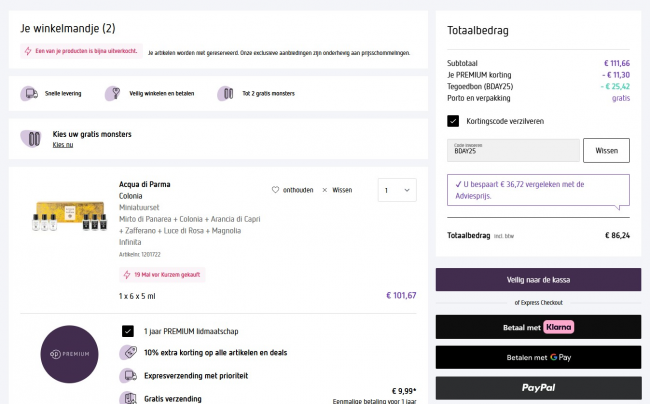Click the fast delivery truck icon
The image size is (650, 404).
[x=28, y=93]
